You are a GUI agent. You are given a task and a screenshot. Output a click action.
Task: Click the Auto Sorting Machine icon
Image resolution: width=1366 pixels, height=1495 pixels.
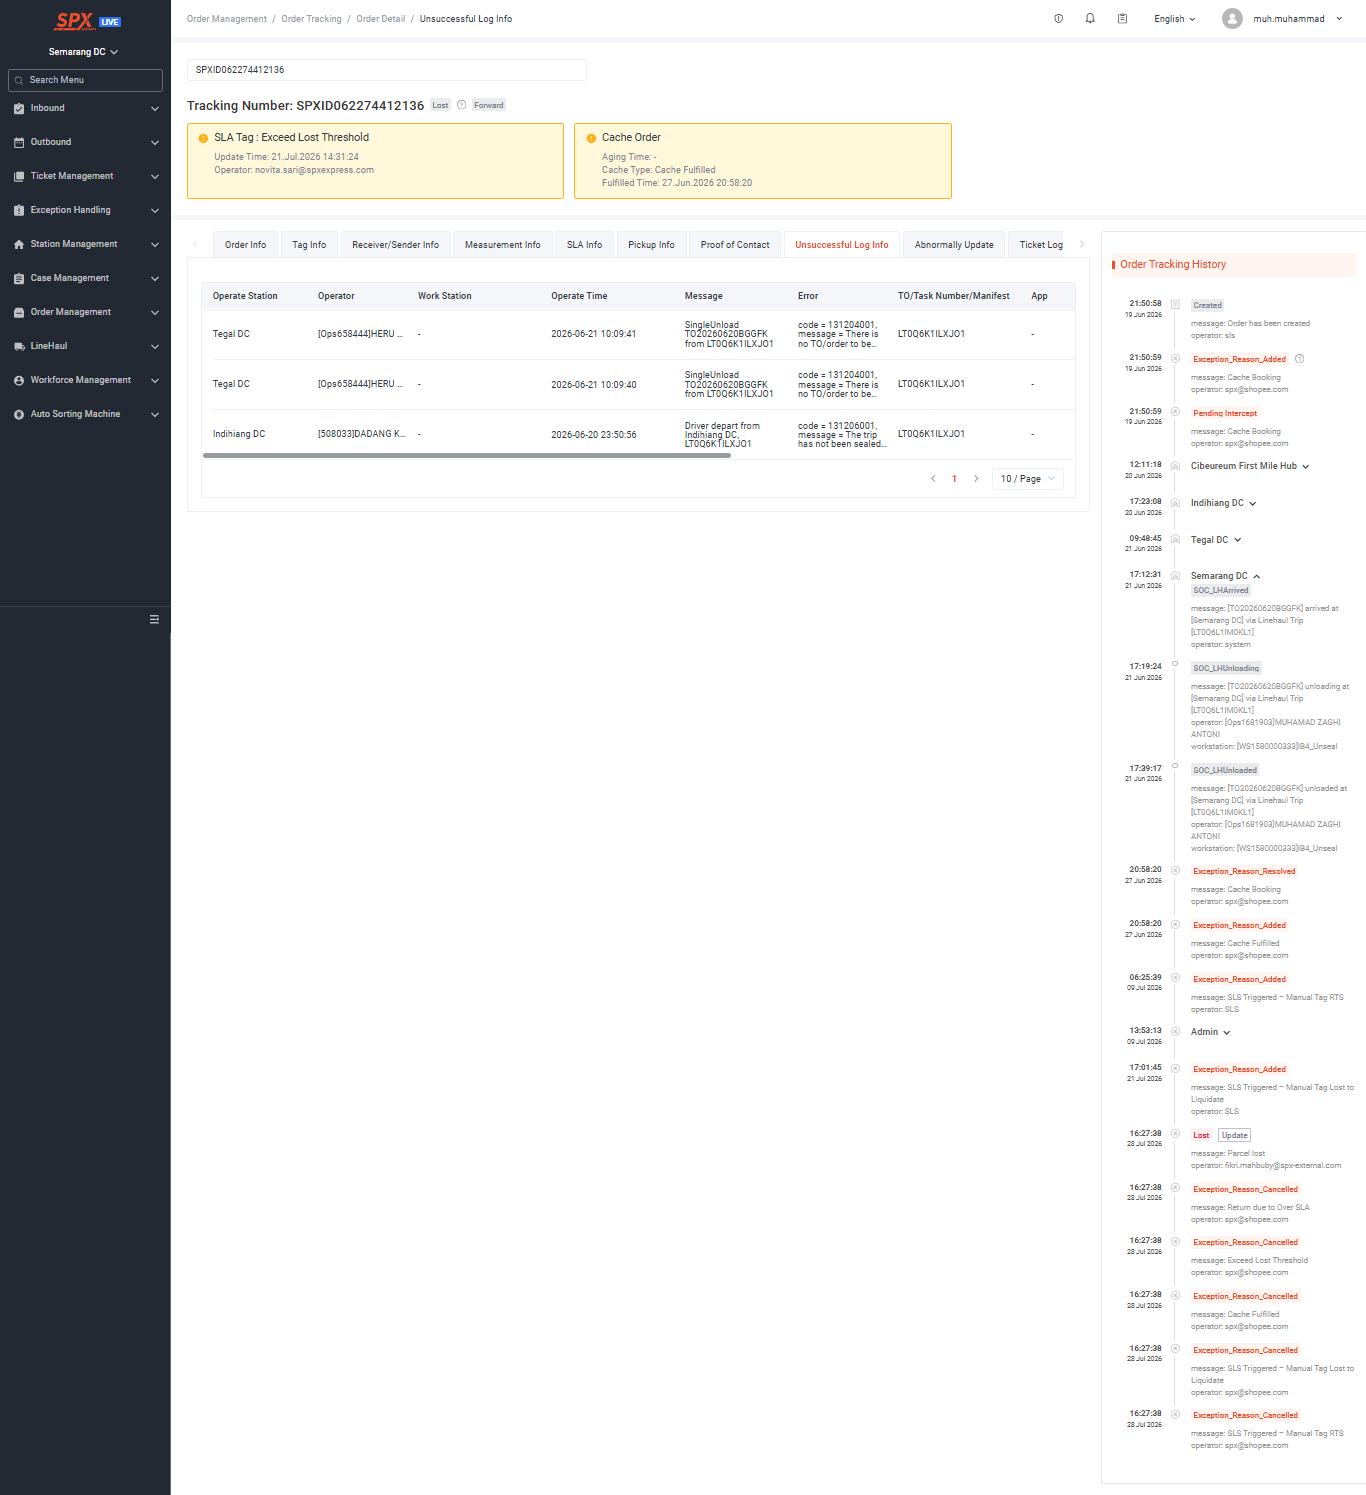[19, 414]
